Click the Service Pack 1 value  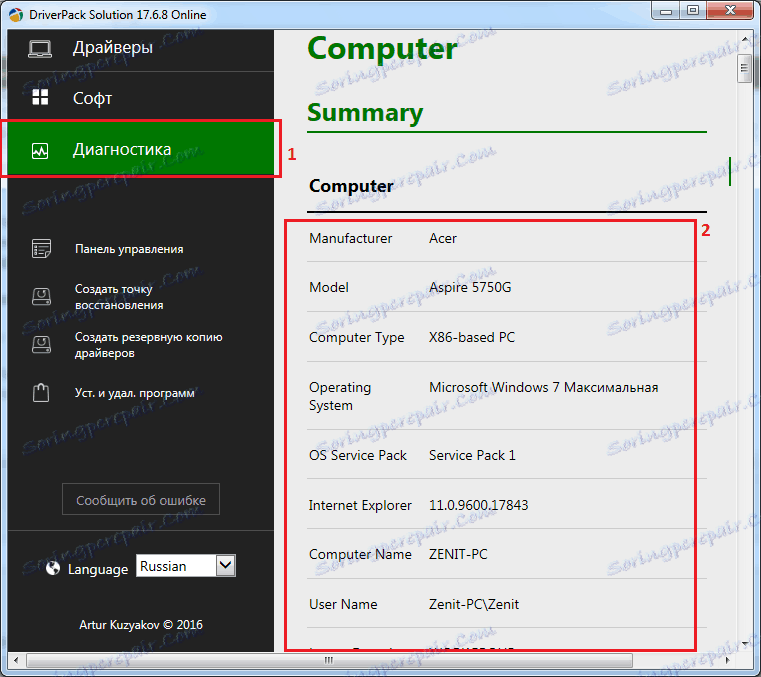tap(472, 455)
